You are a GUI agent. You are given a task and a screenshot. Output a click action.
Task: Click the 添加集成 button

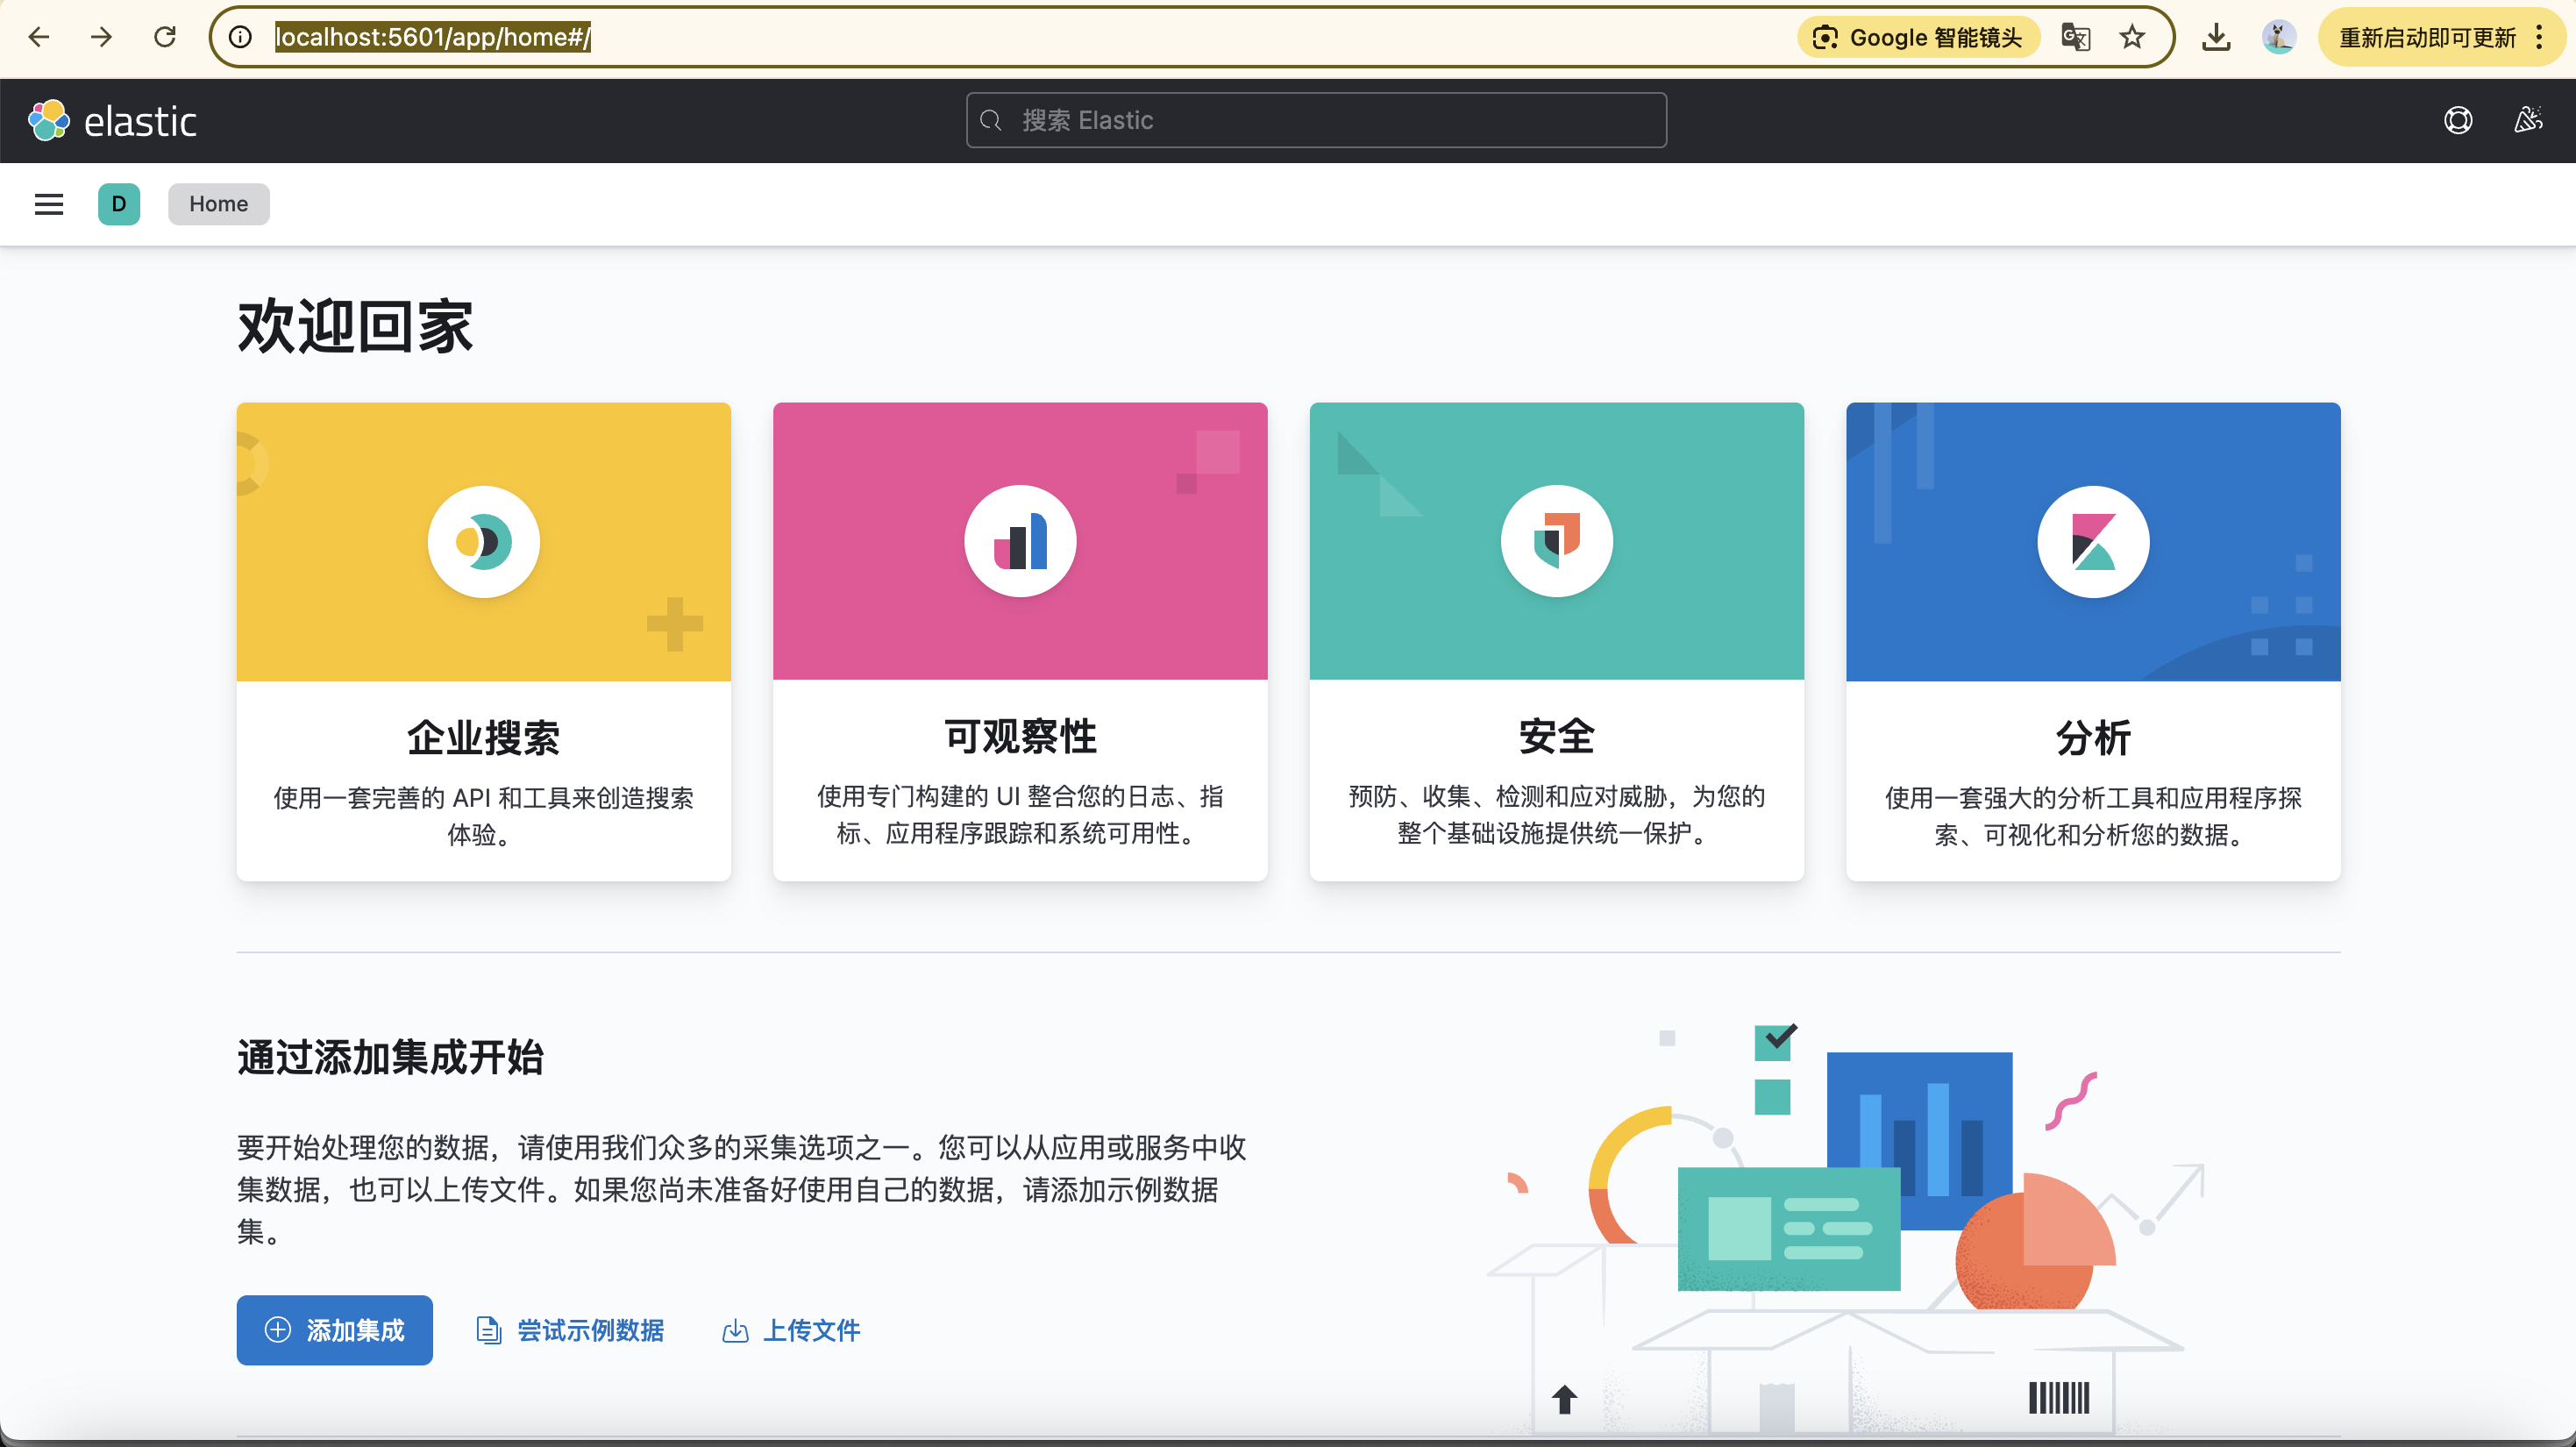(x=334, y=1329)
